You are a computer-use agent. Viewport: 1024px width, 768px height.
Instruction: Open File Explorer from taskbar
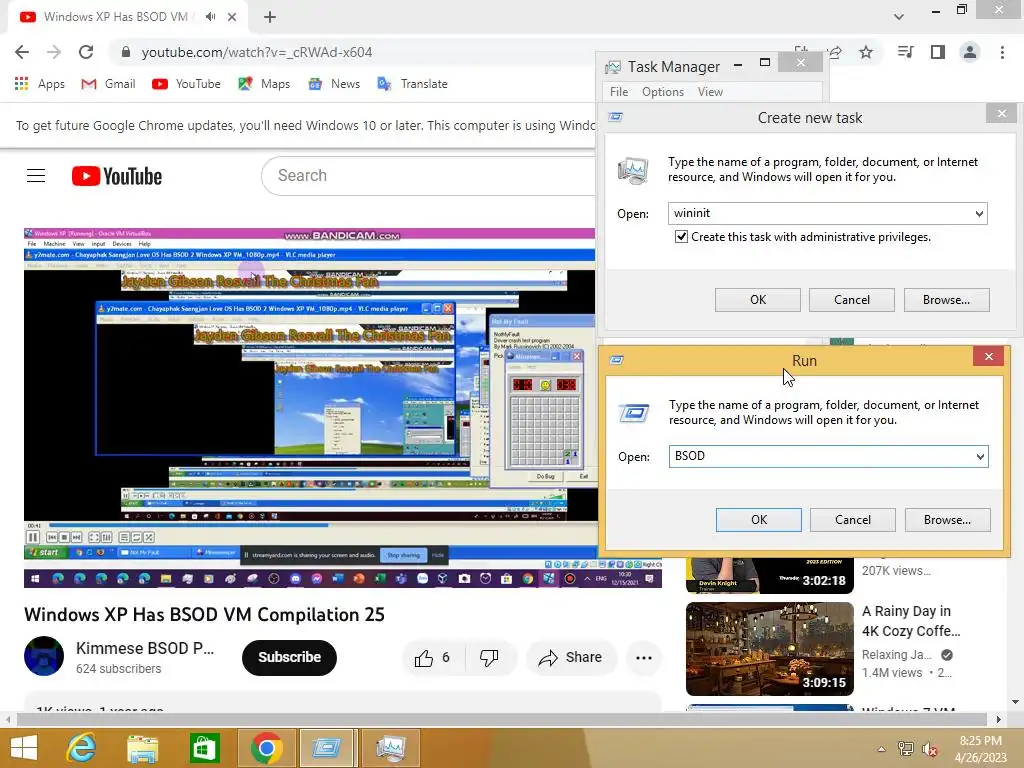(142, 748)
